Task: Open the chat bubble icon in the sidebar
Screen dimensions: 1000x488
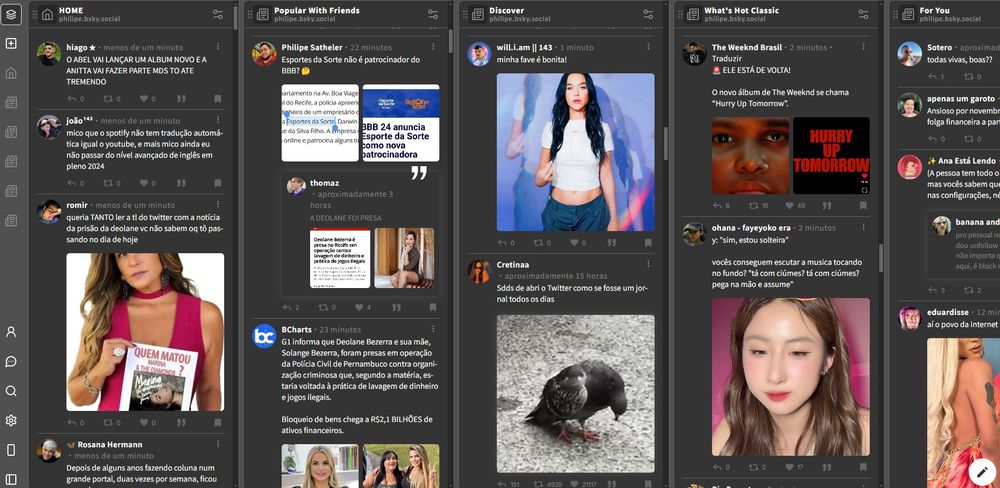Action: (11, 362)
